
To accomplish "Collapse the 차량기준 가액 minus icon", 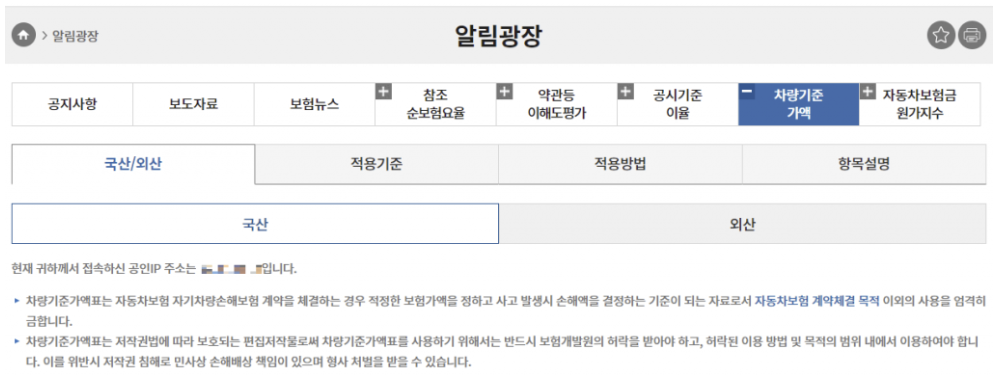I will pos(746,91).
